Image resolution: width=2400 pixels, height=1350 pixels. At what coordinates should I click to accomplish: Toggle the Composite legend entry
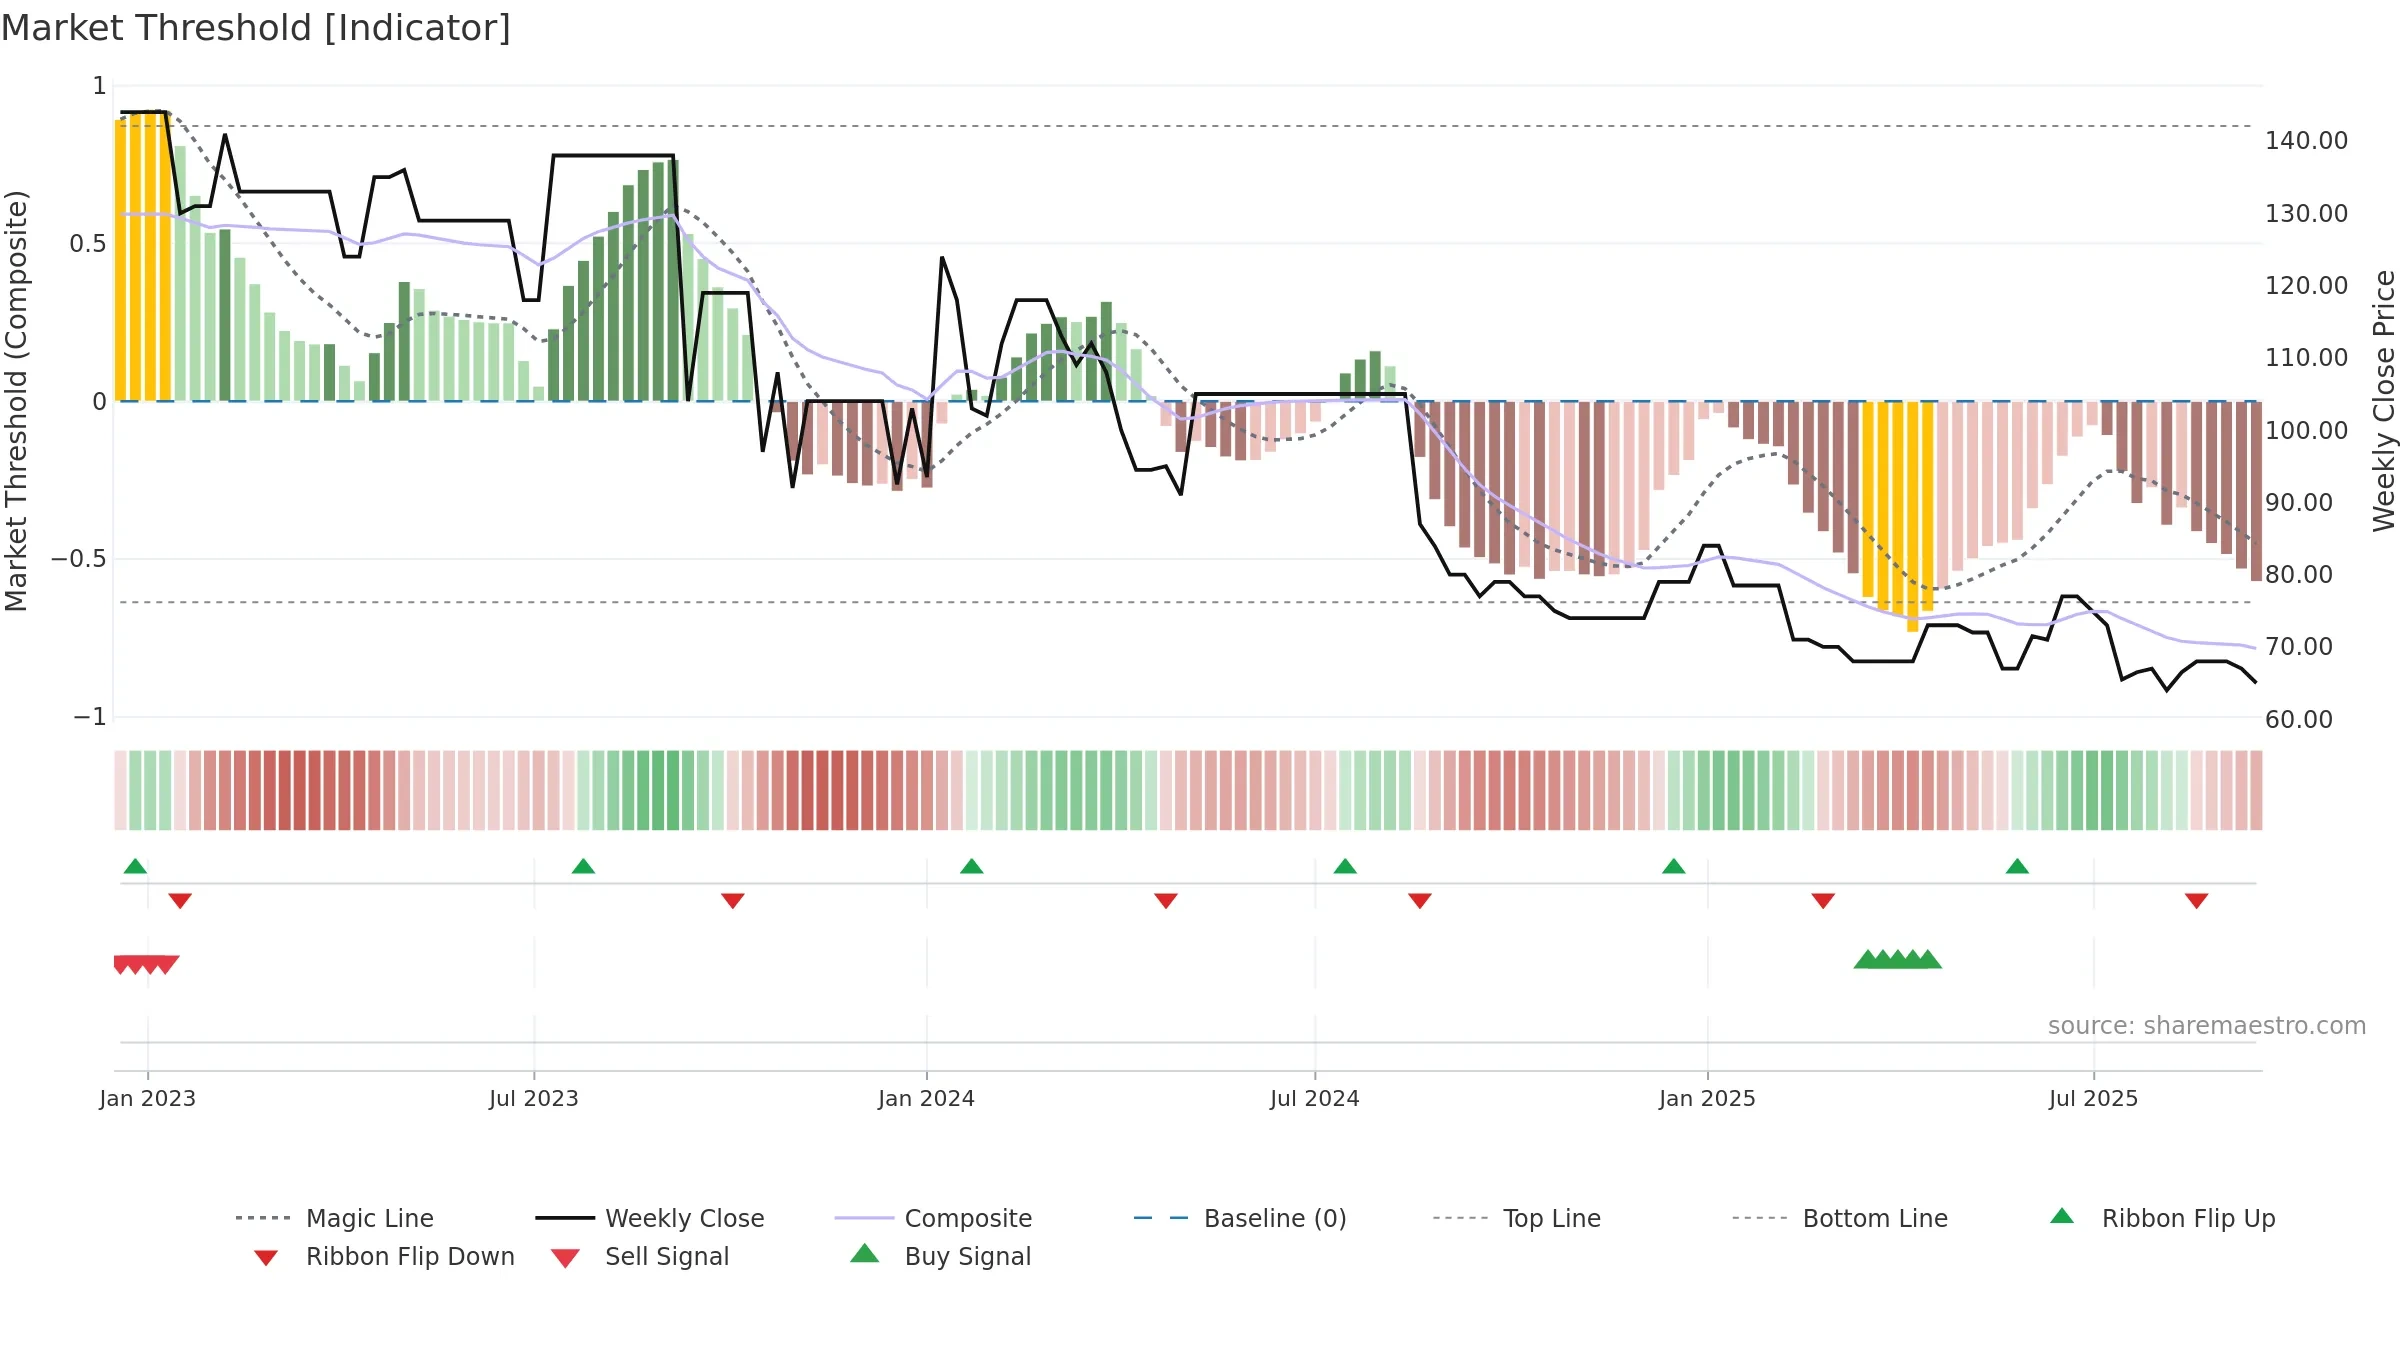933,1218
